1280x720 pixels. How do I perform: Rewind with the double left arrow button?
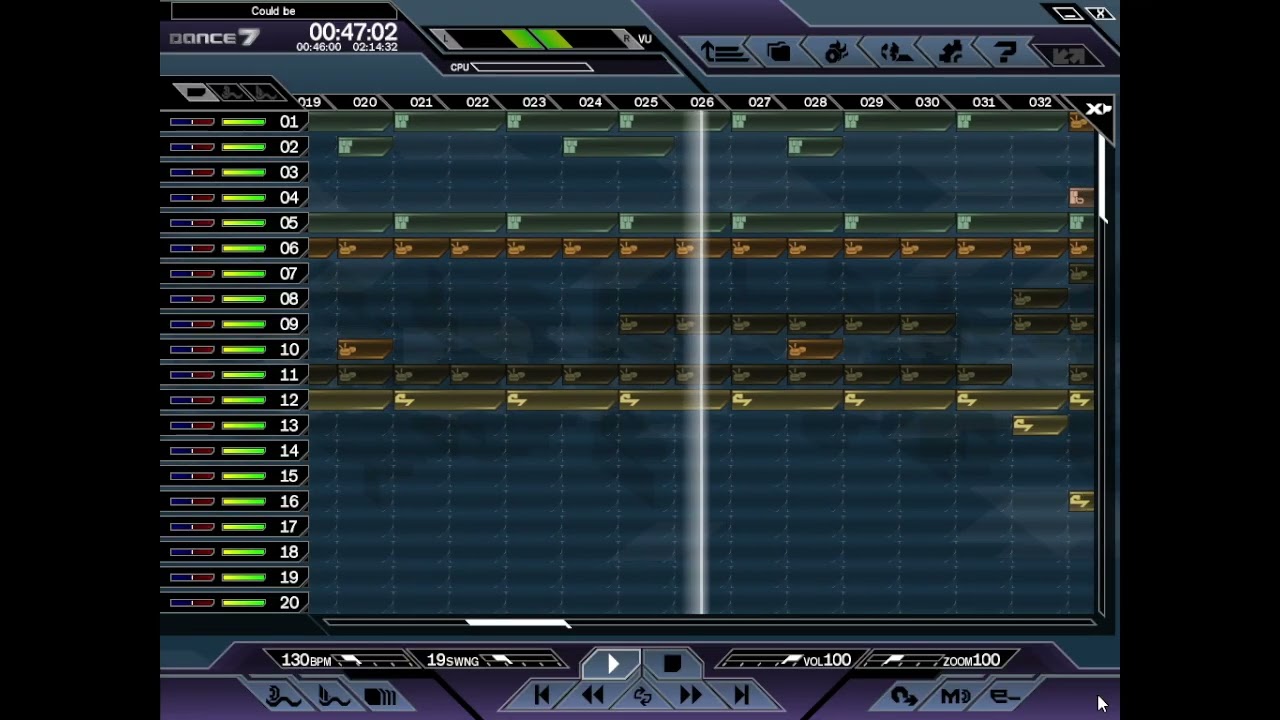pyautogui.click(x=593, y=695)
